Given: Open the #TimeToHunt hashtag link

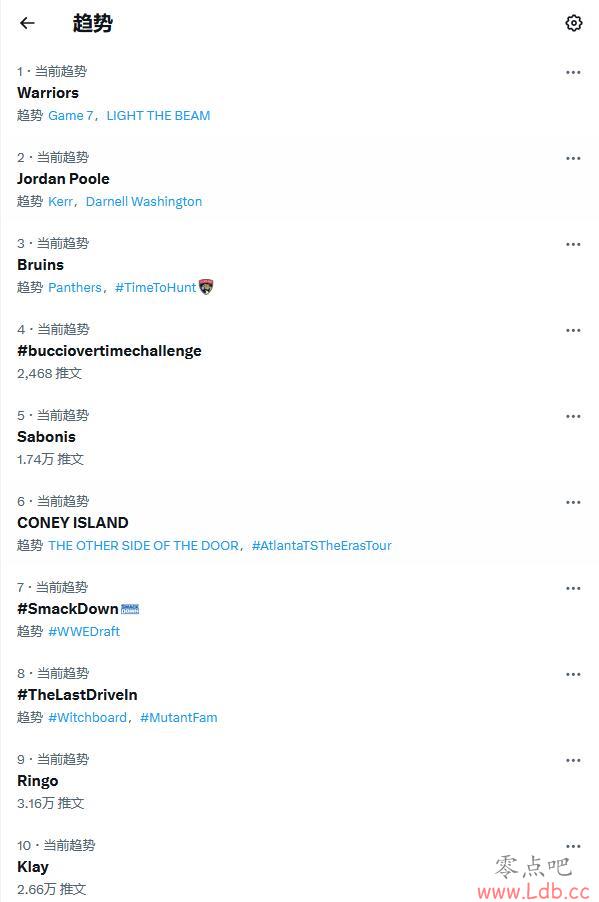Looking at the screenshot, I should coord(156,288).
